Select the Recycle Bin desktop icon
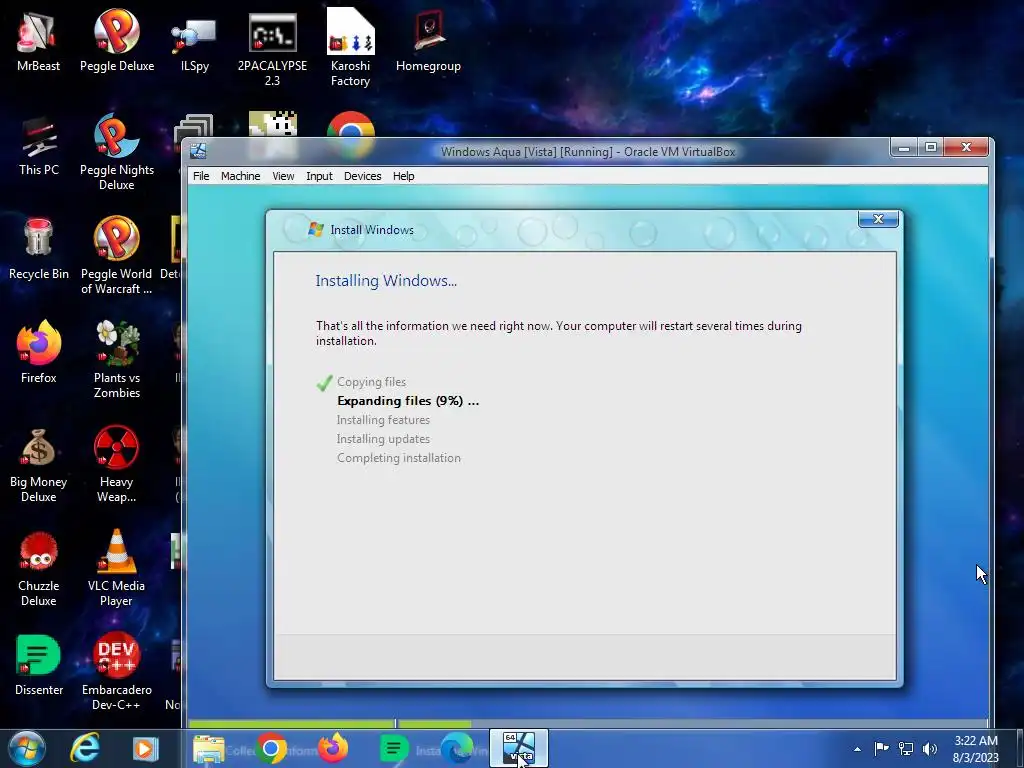This screenshot has width=1024, height=768. 39,248
